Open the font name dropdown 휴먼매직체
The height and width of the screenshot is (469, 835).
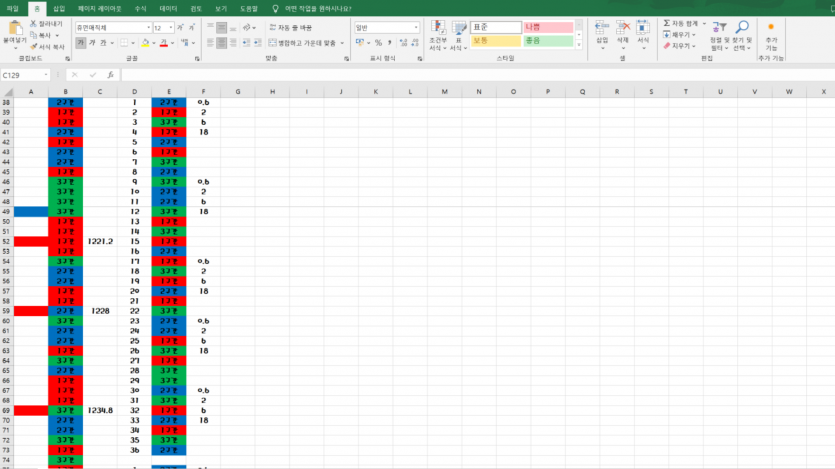click(x=149, y=28)
